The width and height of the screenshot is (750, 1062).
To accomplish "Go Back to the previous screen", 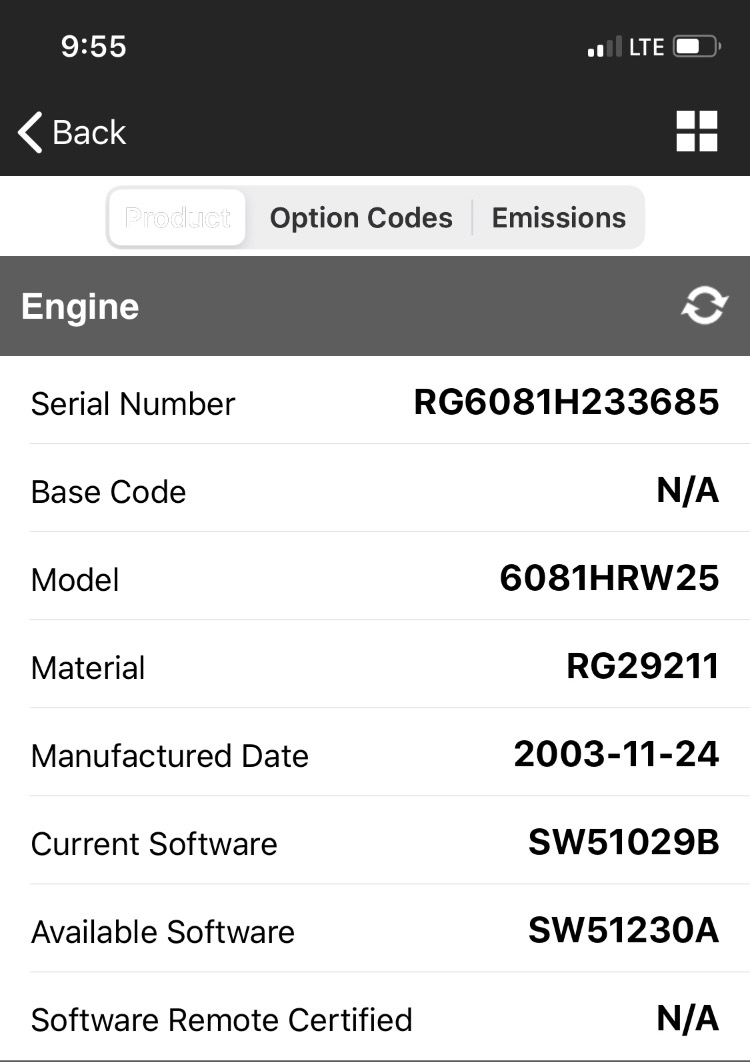I will tap(72, 132).
